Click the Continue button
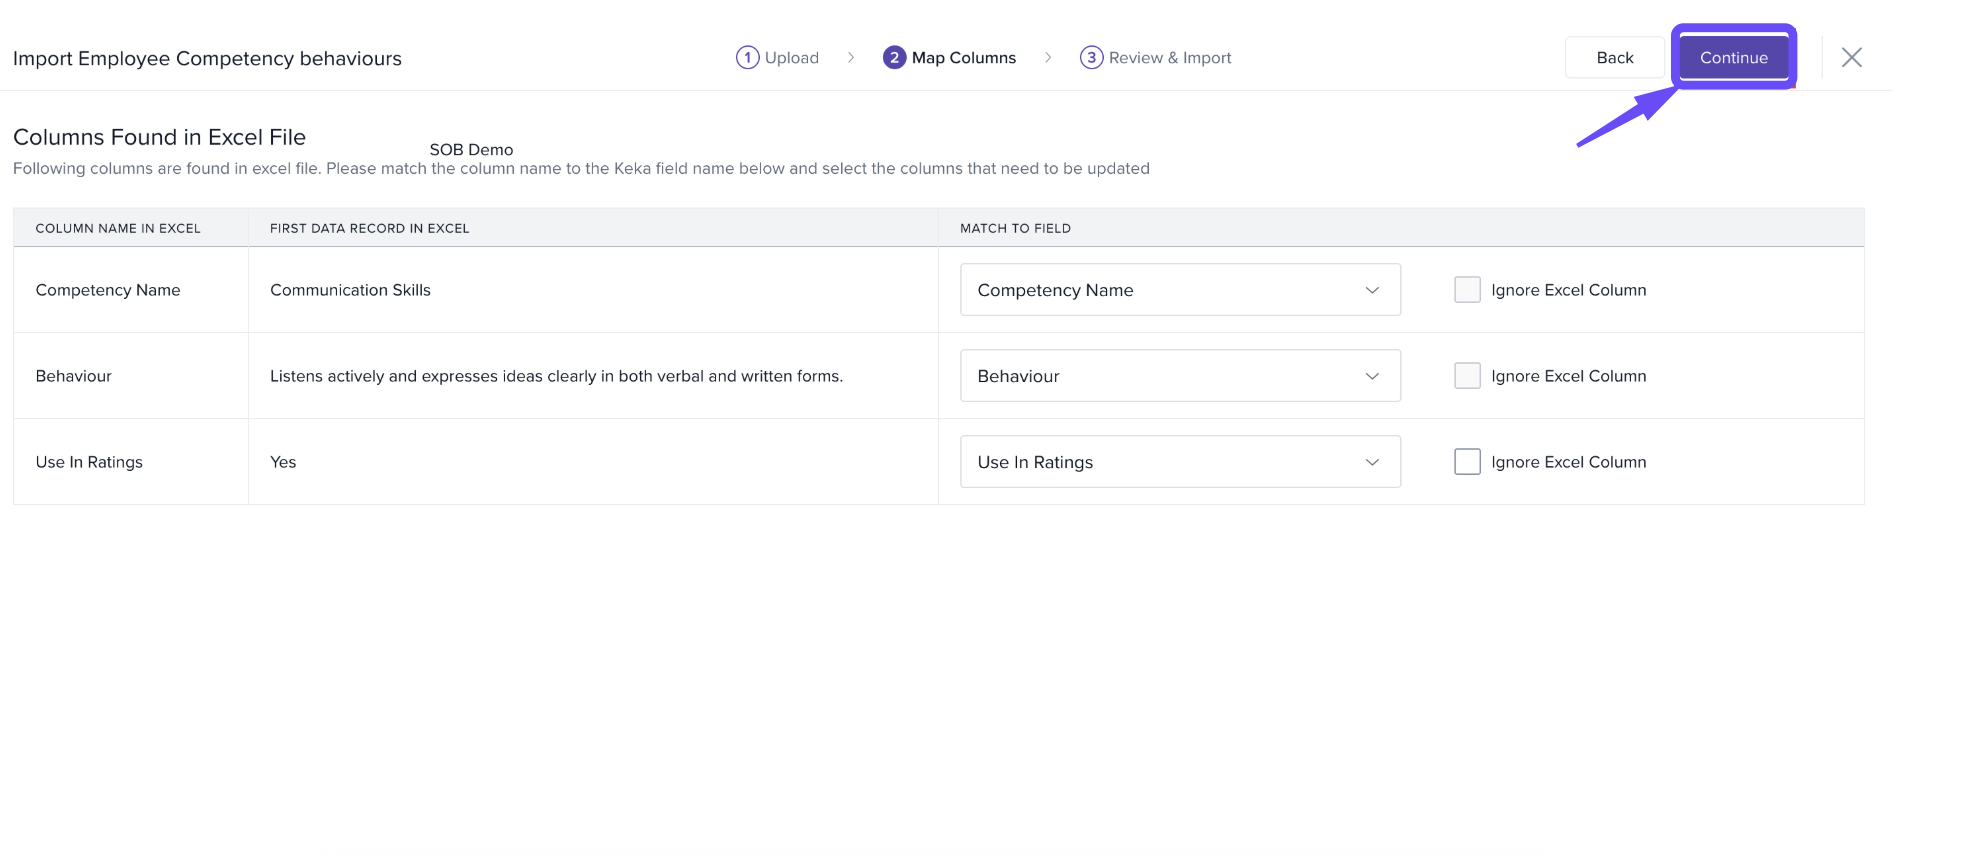The width and height of the screenshot is (1978, 856). [x=1733, y=58]
